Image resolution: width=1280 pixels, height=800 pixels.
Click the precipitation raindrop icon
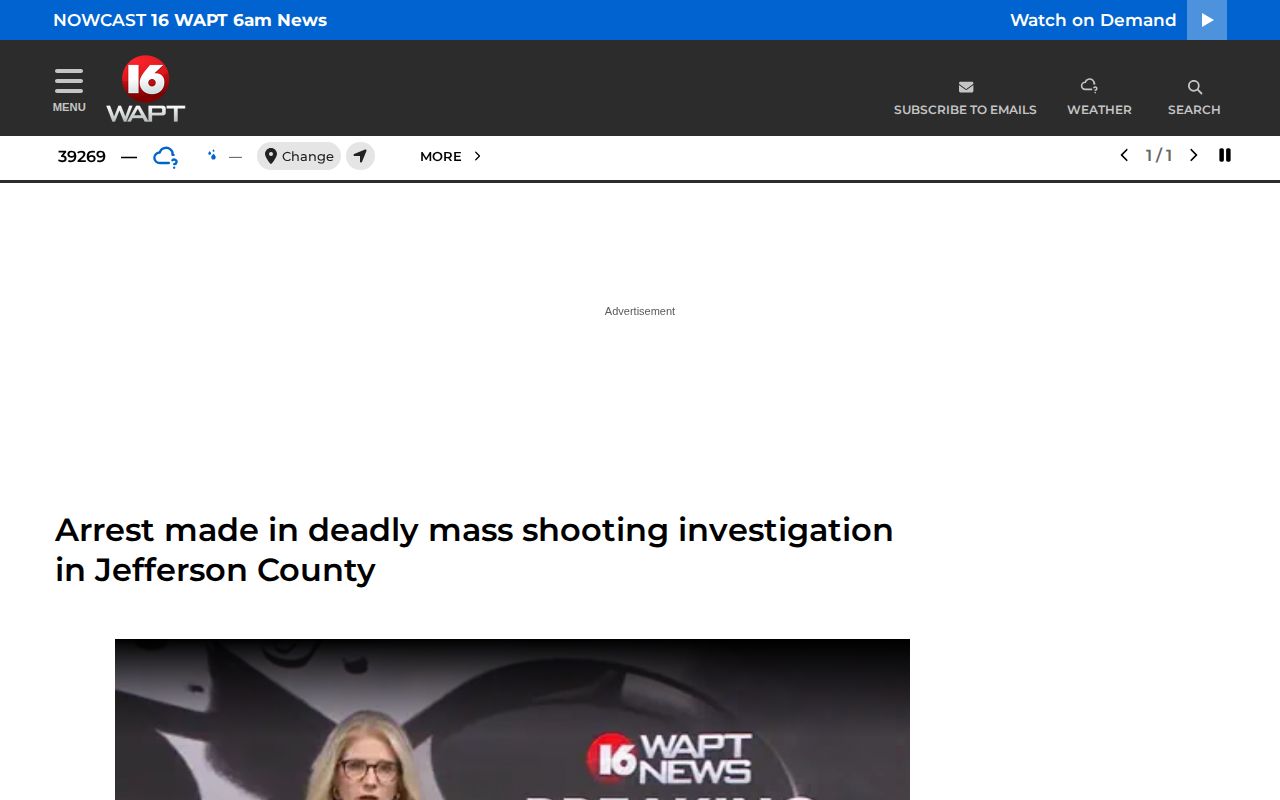[x=212, y=155]
